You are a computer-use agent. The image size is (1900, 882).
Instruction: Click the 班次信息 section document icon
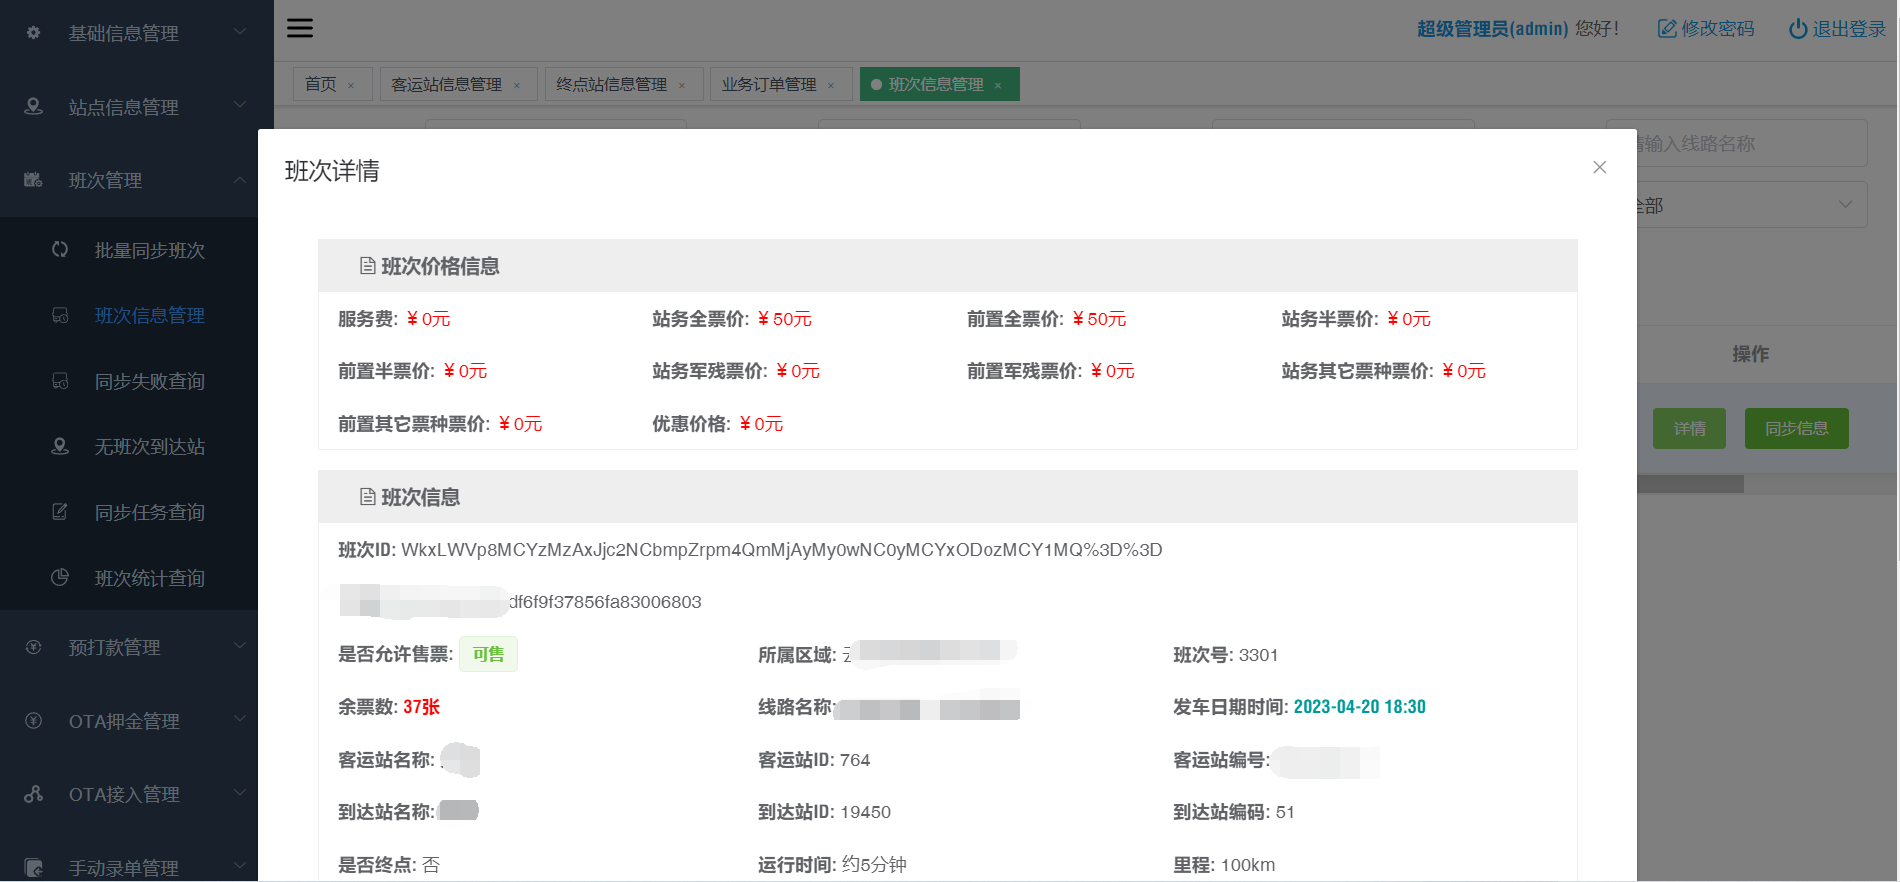point(367,497)
